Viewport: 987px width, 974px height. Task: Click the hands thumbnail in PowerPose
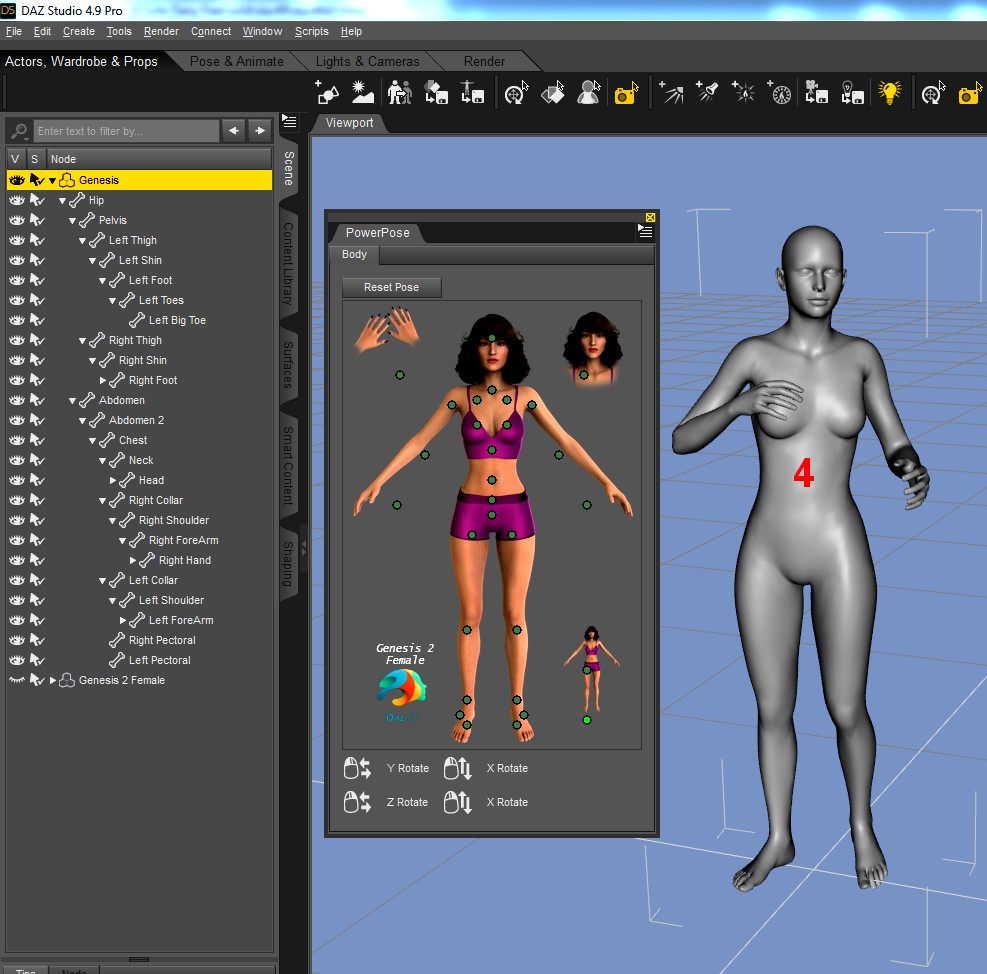[x=386, y=329]
